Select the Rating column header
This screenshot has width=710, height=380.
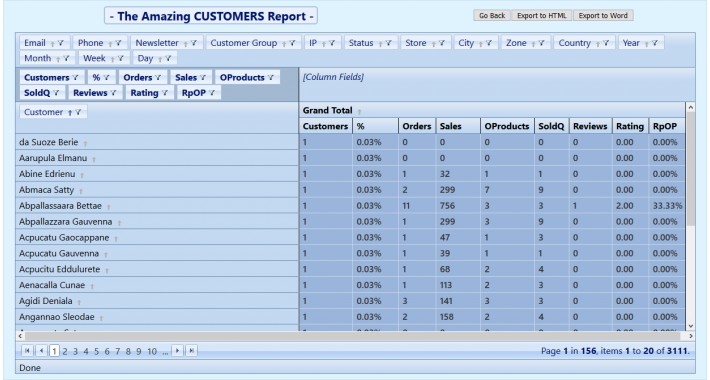click(630, 126)
